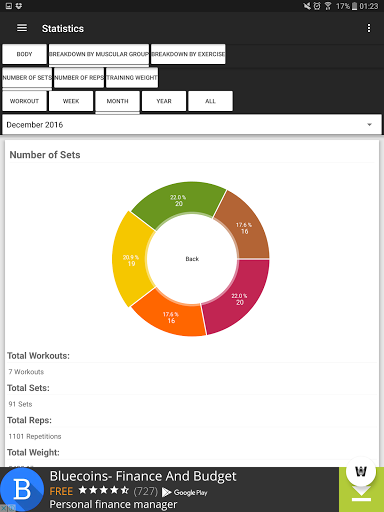
Task: Tap the Google Play badge in ad
Action: (185, 492)
